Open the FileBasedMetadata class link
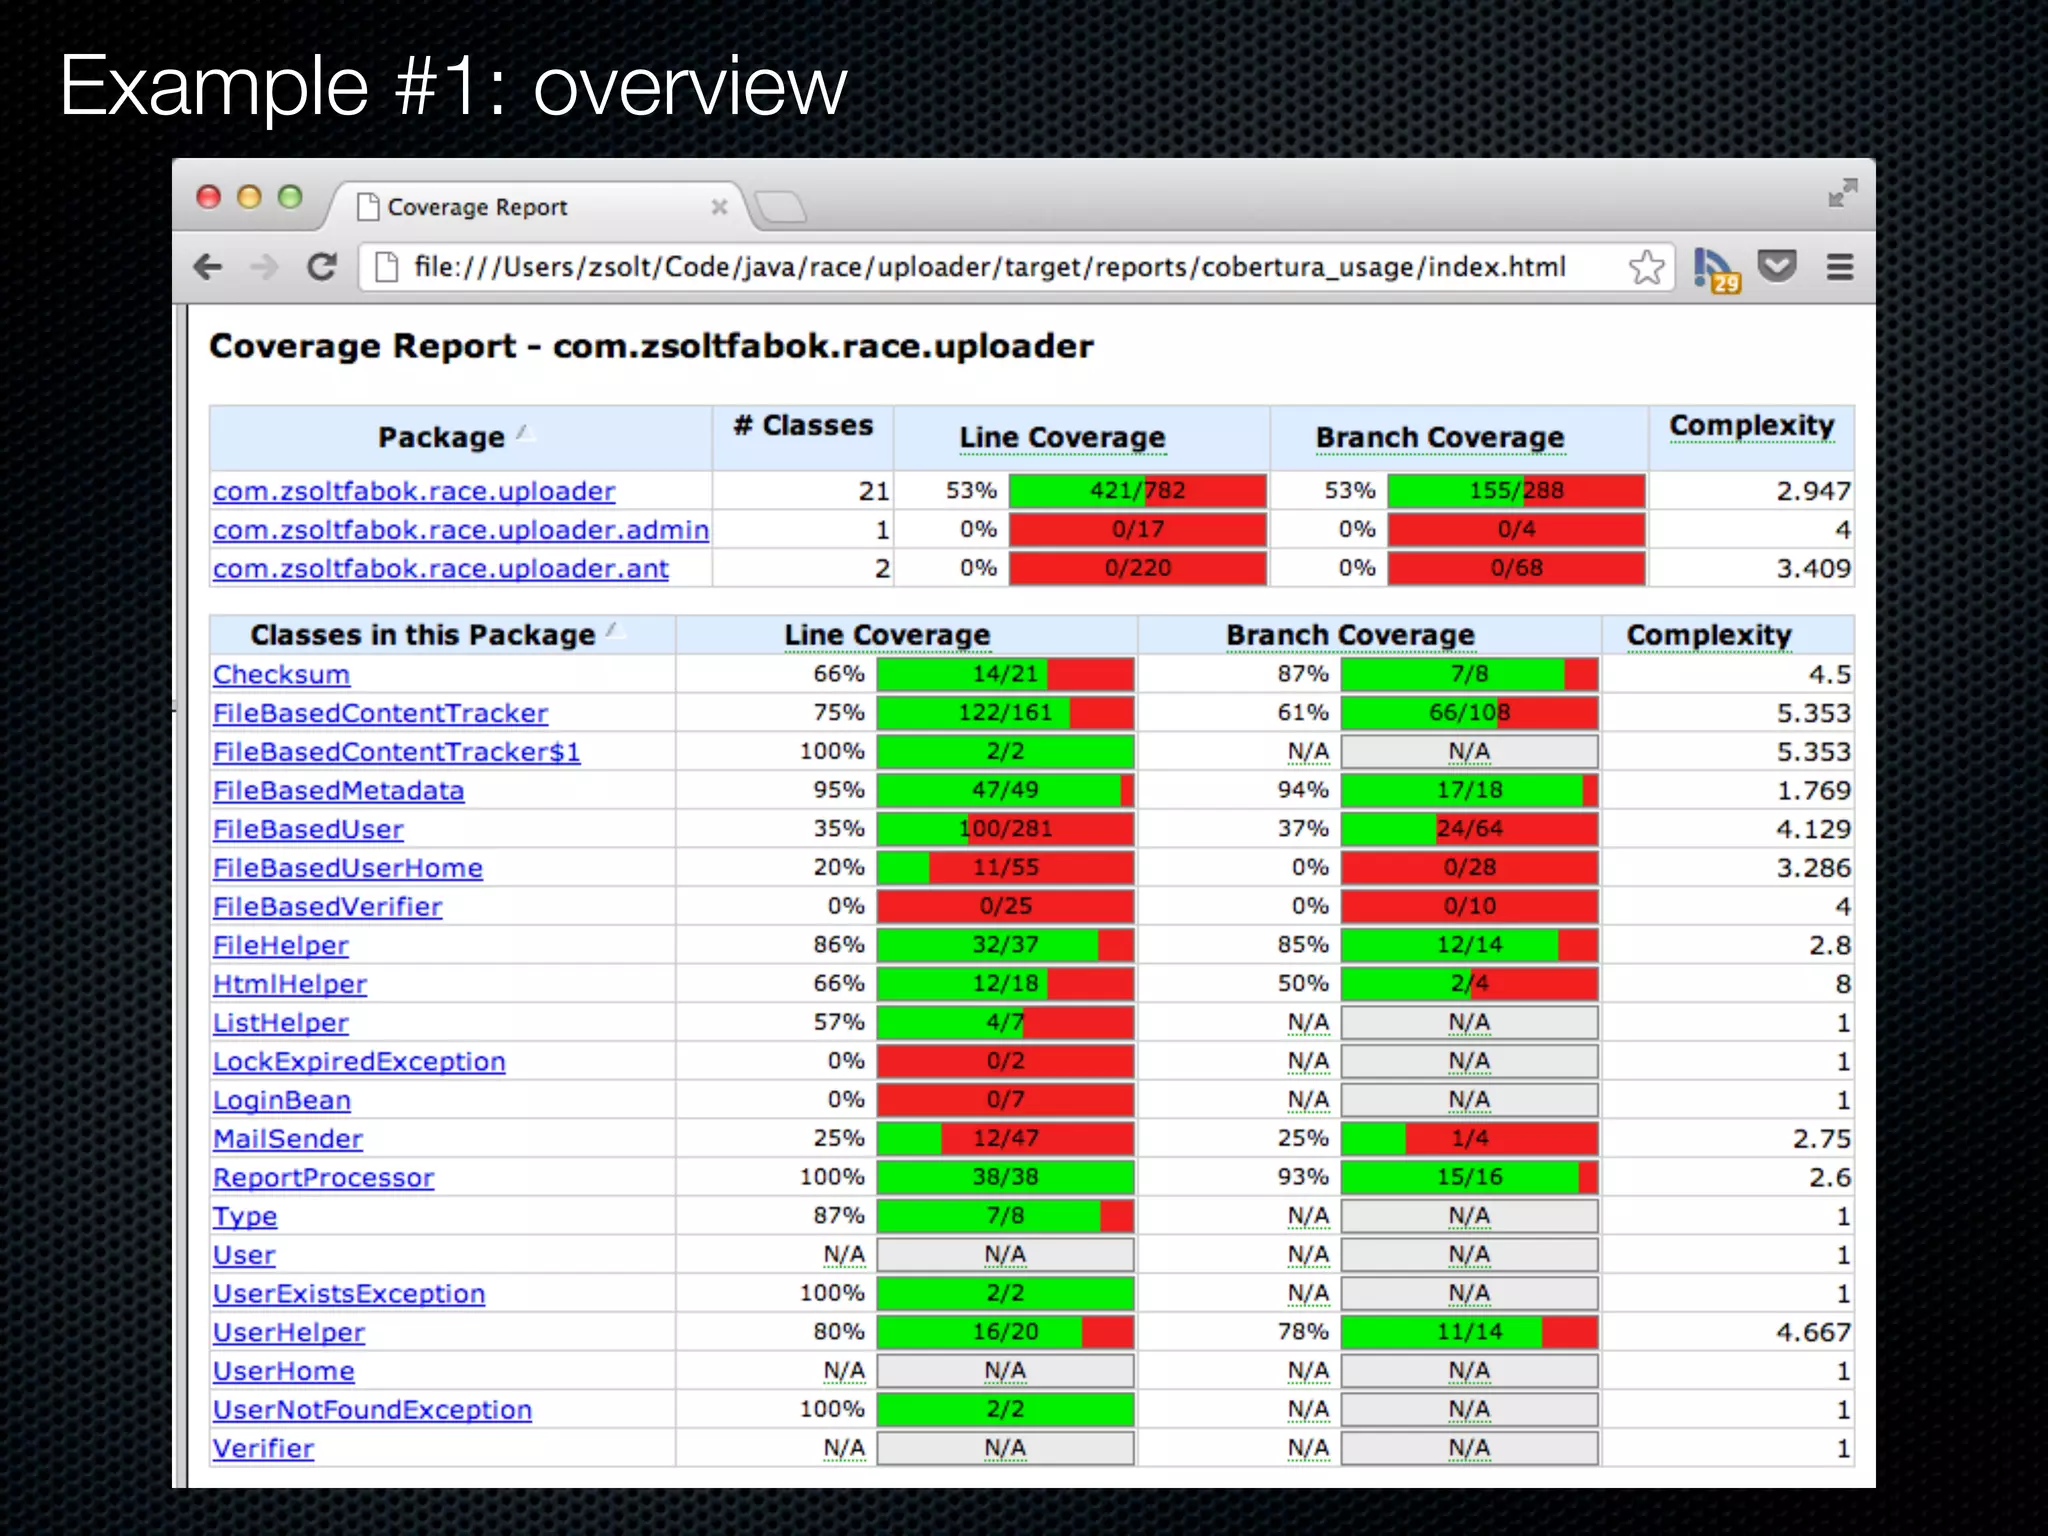Image resolution: width=2048 pixels, height=1536 pixels. (x=338, y=790)
